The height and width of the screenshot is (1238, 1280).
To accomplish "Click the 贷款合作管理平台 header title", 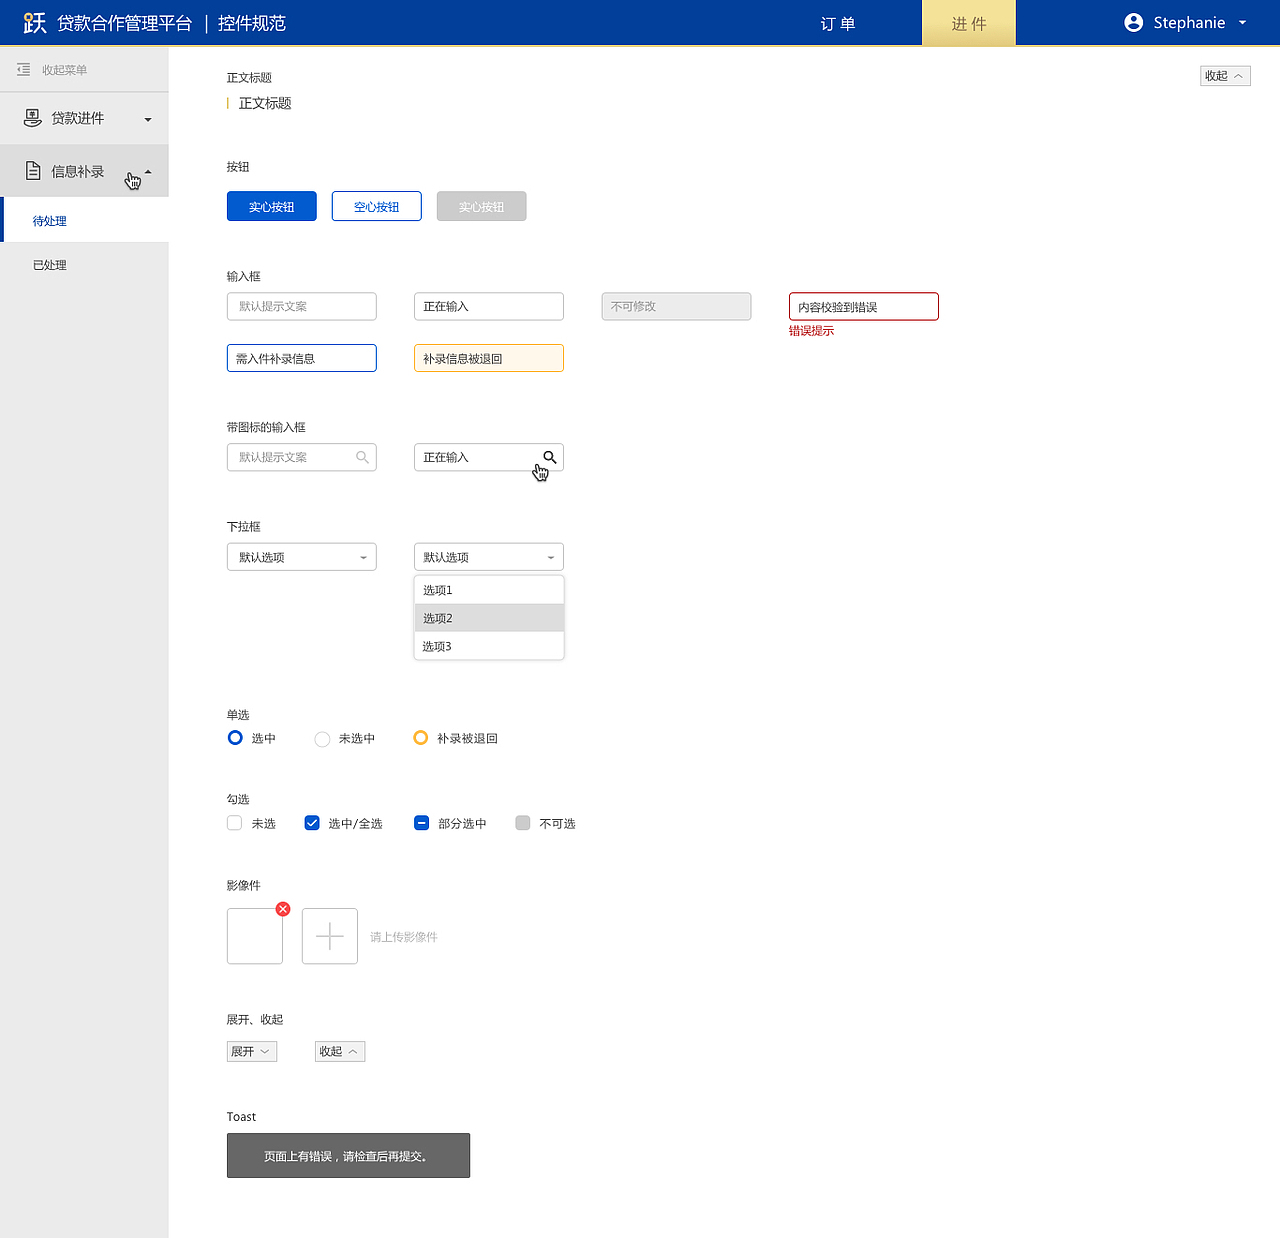I will coord(125,23).
